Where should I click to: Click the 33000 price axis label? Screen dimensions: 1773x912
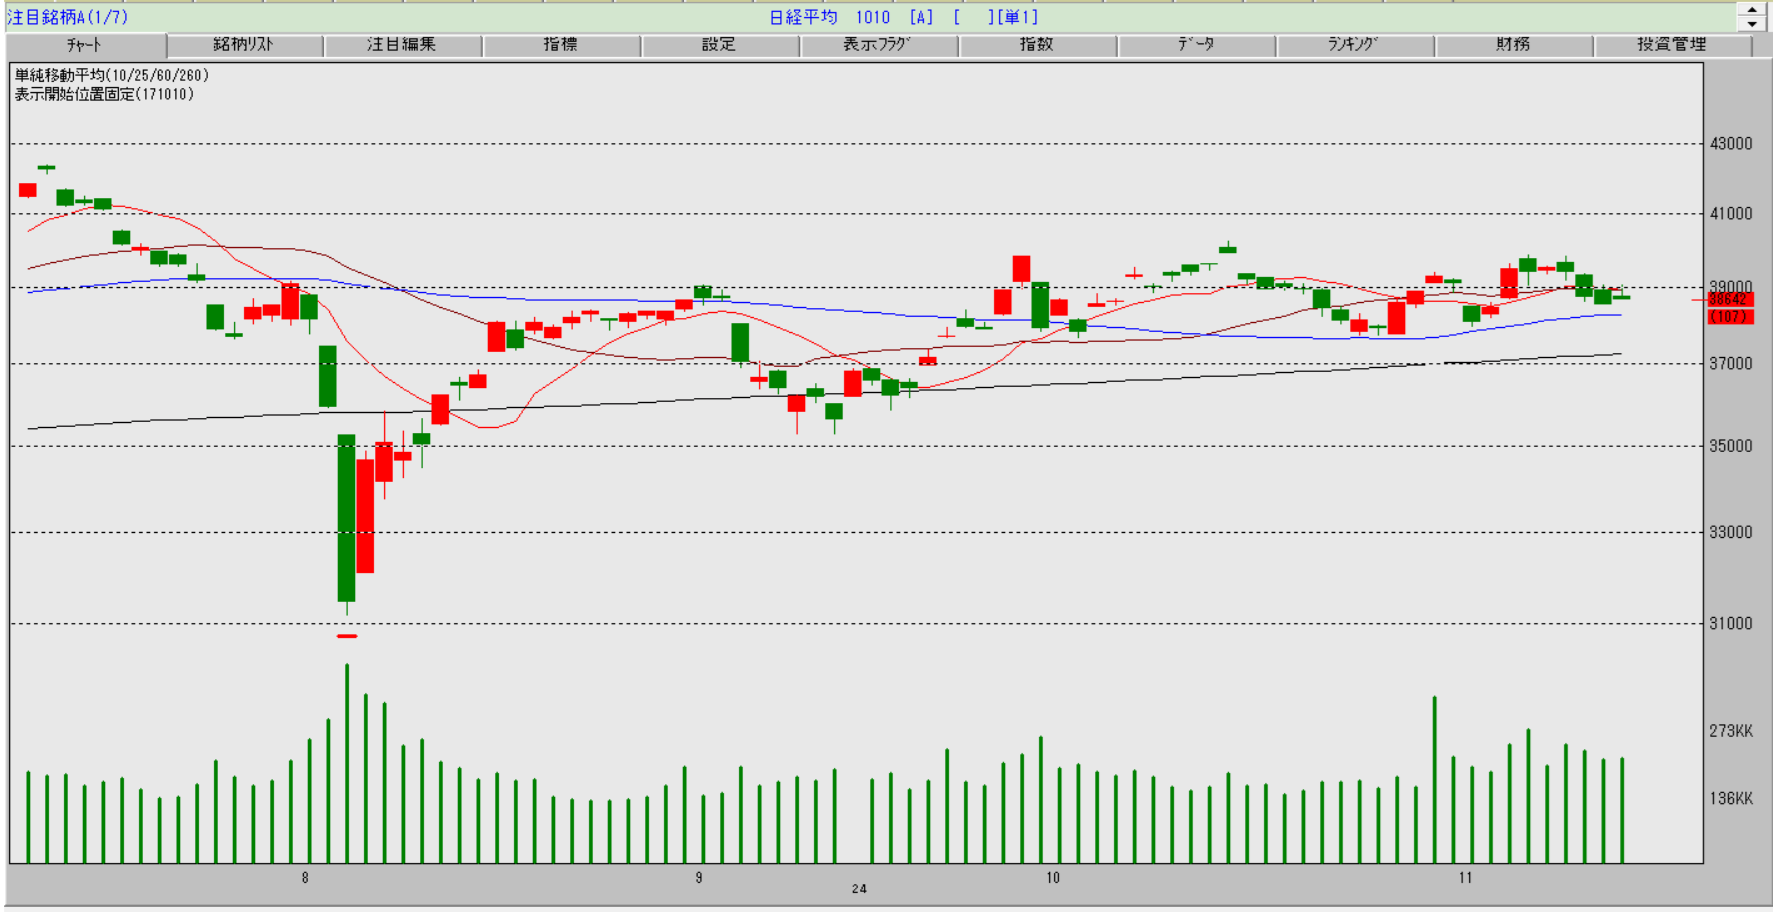click(x=1731, y=532)
